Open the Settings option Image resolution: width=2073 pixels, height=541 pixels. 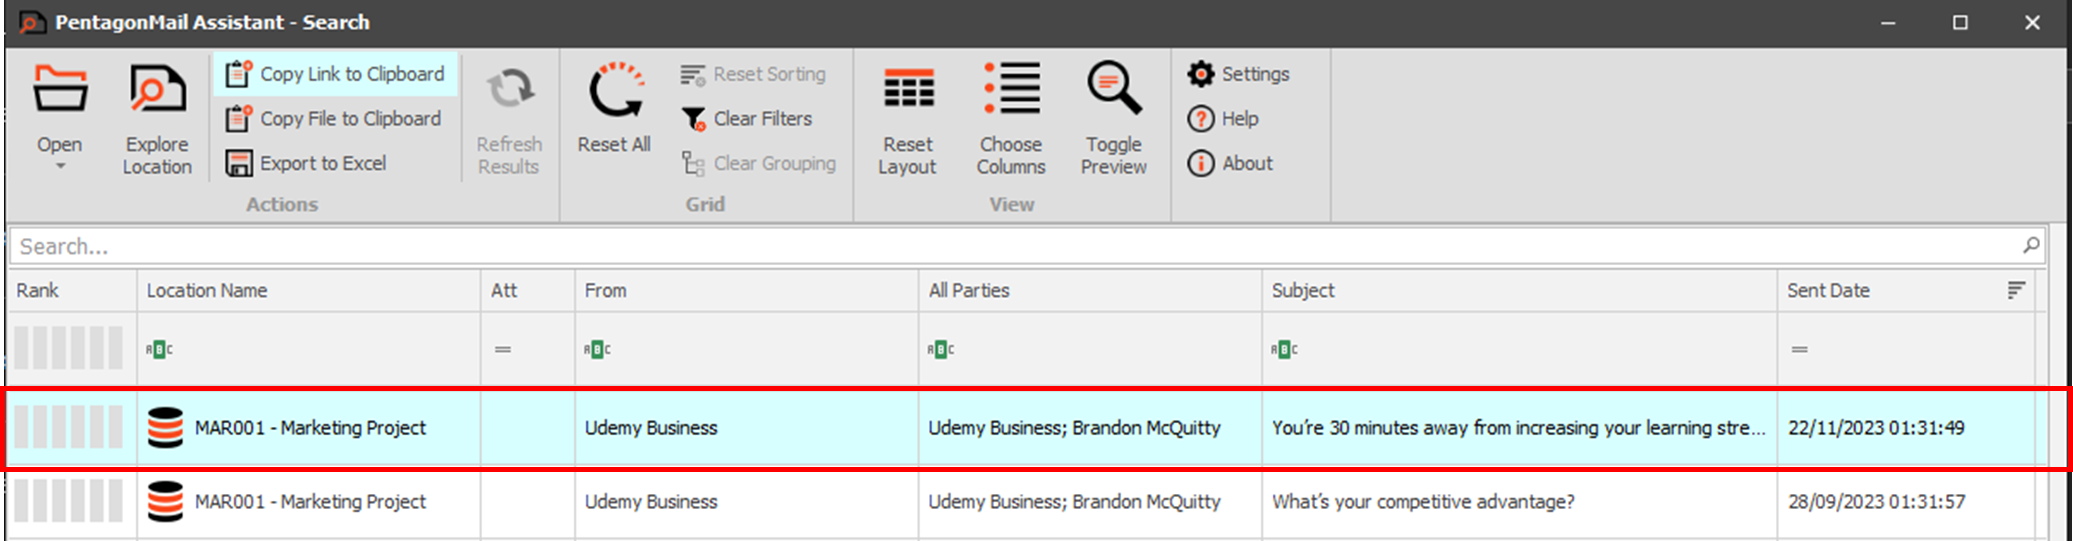[x=1239, y=74]
